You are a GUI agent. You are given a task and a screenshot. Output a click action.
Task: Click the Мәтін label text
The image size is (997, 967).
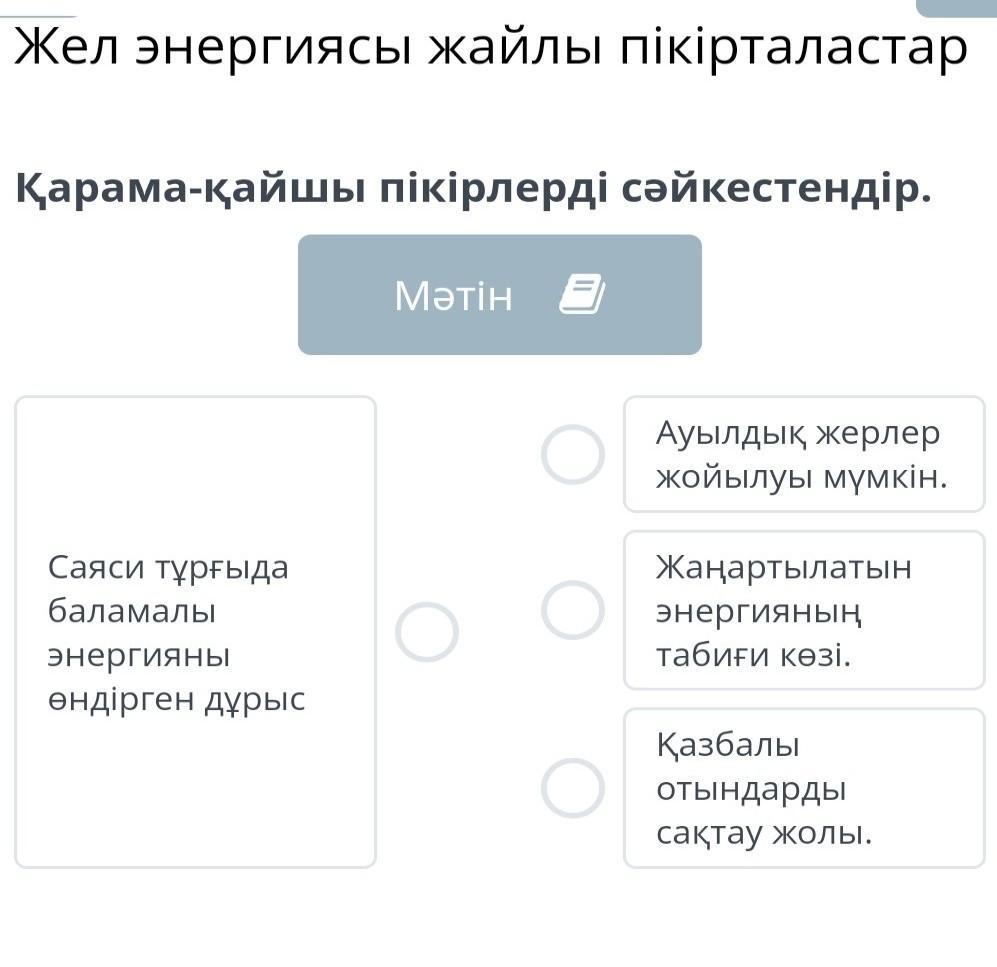(453, 296)
